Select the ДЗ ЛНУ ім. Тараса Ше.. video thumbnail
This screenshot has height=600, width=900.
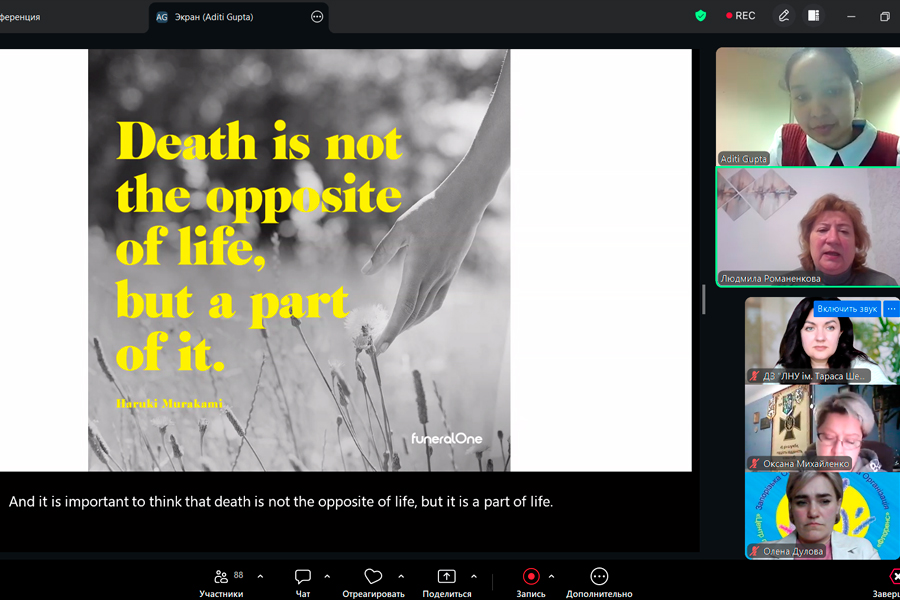pyautogui.click(x=822, y=340)
